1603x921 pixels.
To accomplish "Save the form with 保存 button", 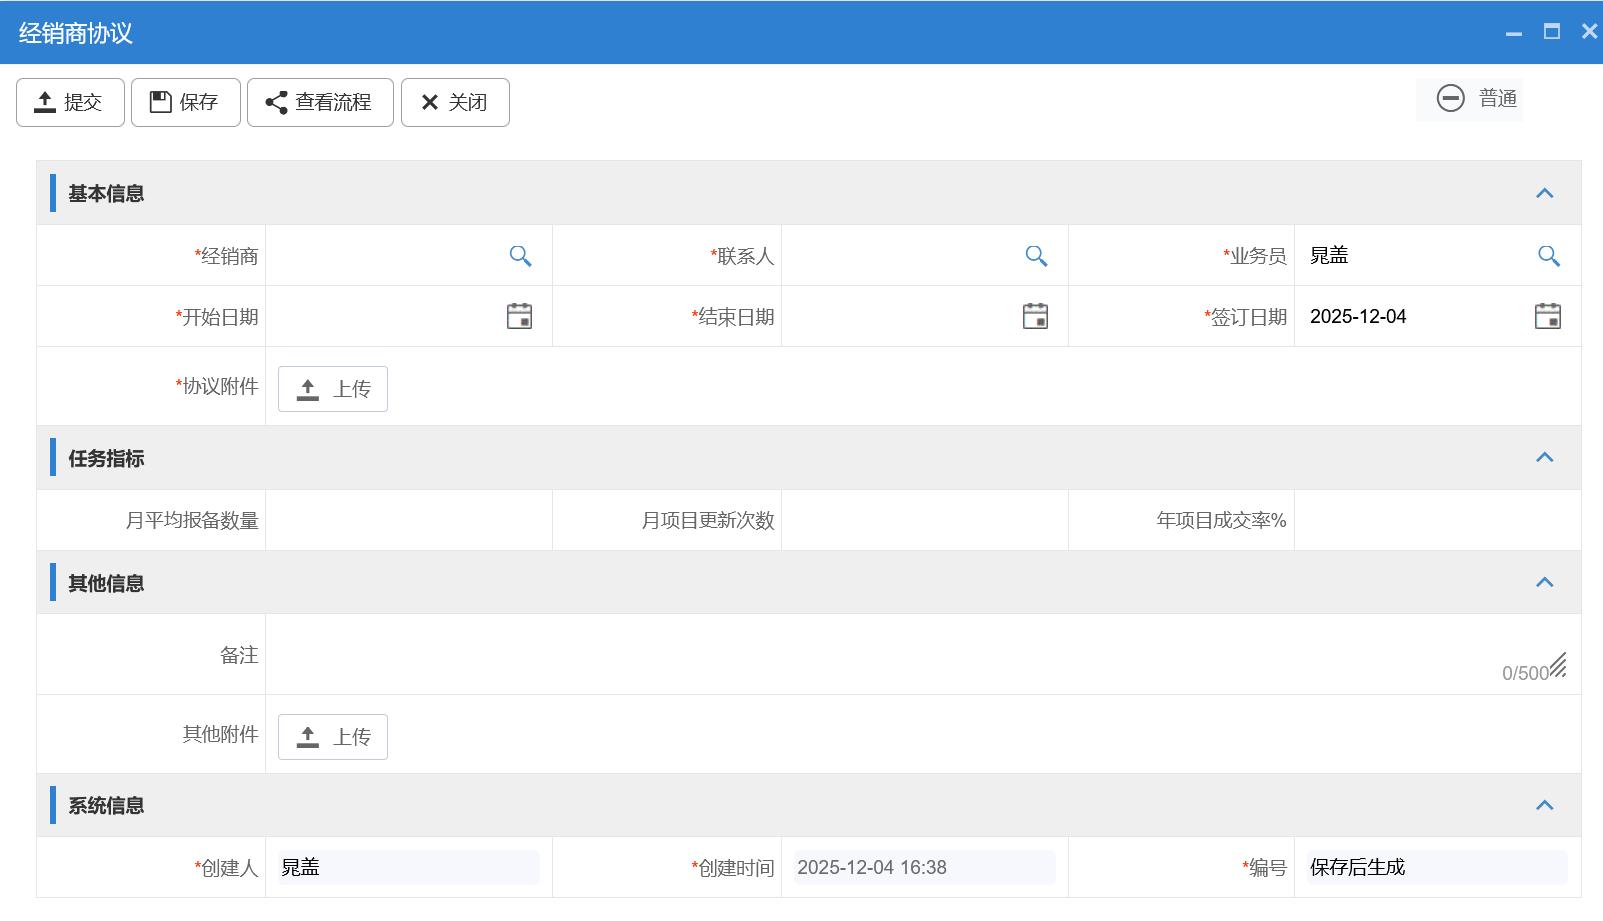I will [185, 102].
